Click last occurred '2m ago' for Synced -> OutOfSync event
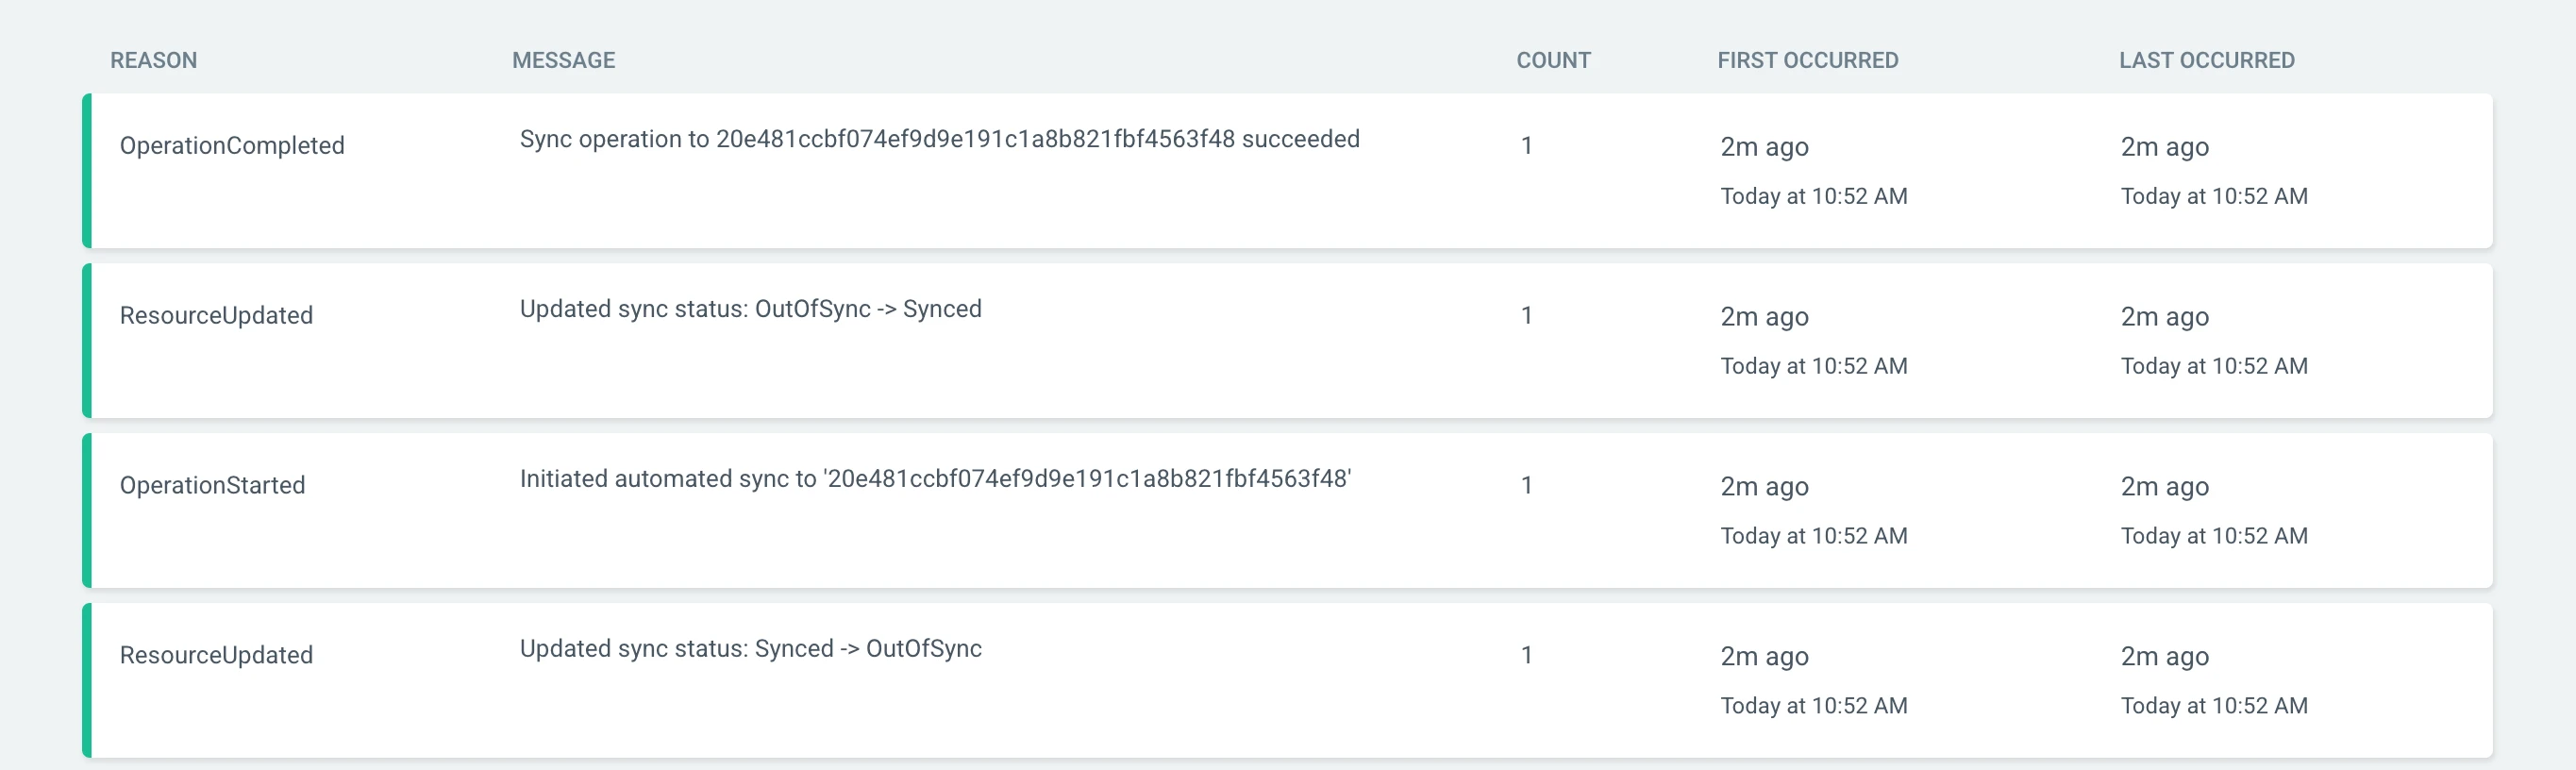The height and width of the screenshot is (770, 2576). 2164,657
